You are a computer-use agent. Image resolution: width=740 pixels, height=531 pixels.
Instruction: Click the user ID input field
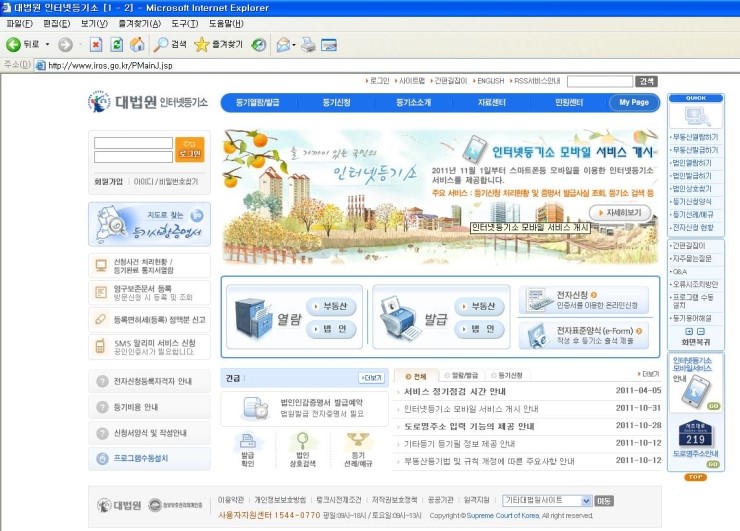pyautogui.click(x=134, y=143)
